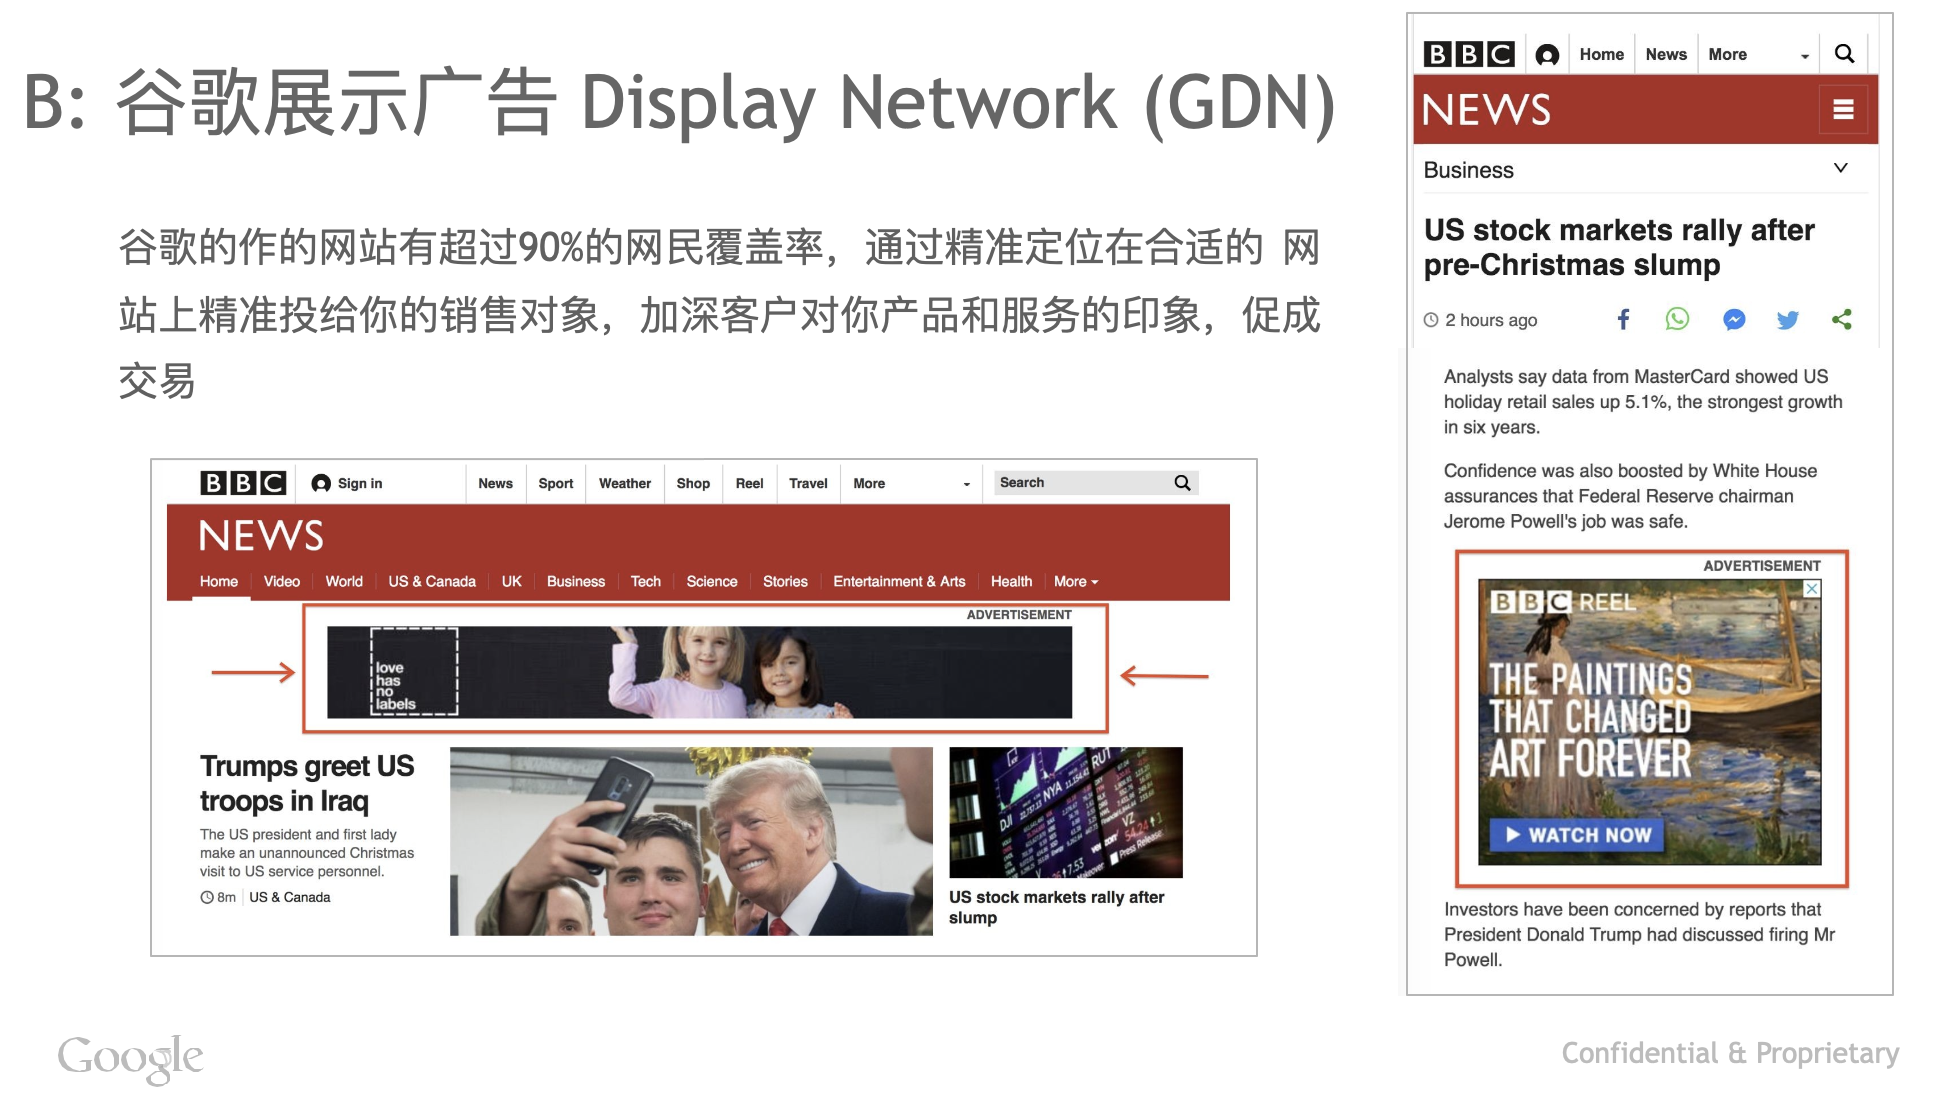1950x1100 pixels.
Task: Open the mobile account profile icon
Action: 1547,55
